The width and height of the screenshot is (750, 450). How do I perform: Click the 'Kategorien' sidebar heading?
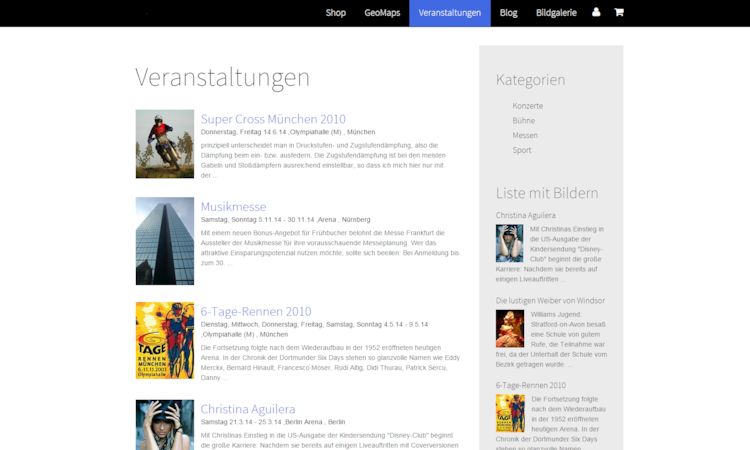click(x=530, y=79)
